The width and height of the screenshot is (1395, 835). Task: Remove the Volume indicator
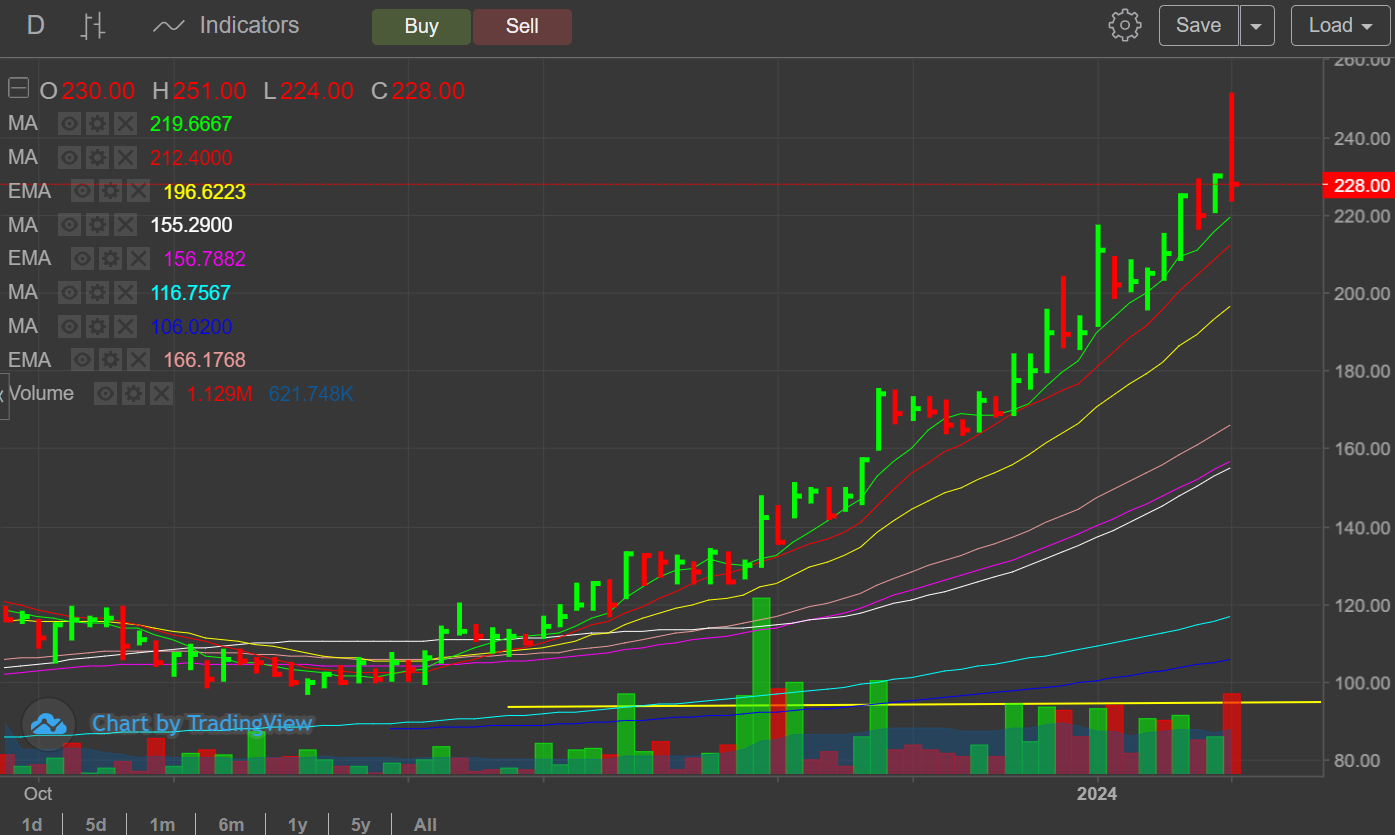click(161, 393)
